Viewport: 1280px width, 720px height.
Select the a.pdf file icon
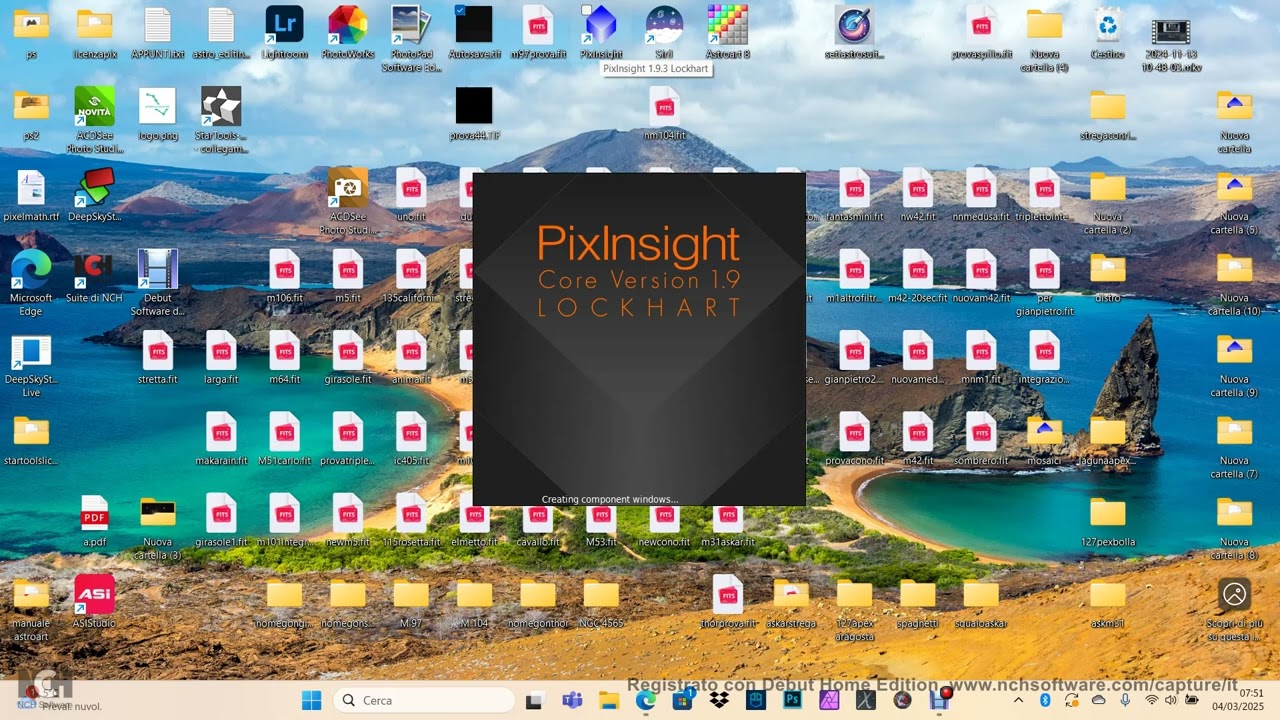point(94,514)
